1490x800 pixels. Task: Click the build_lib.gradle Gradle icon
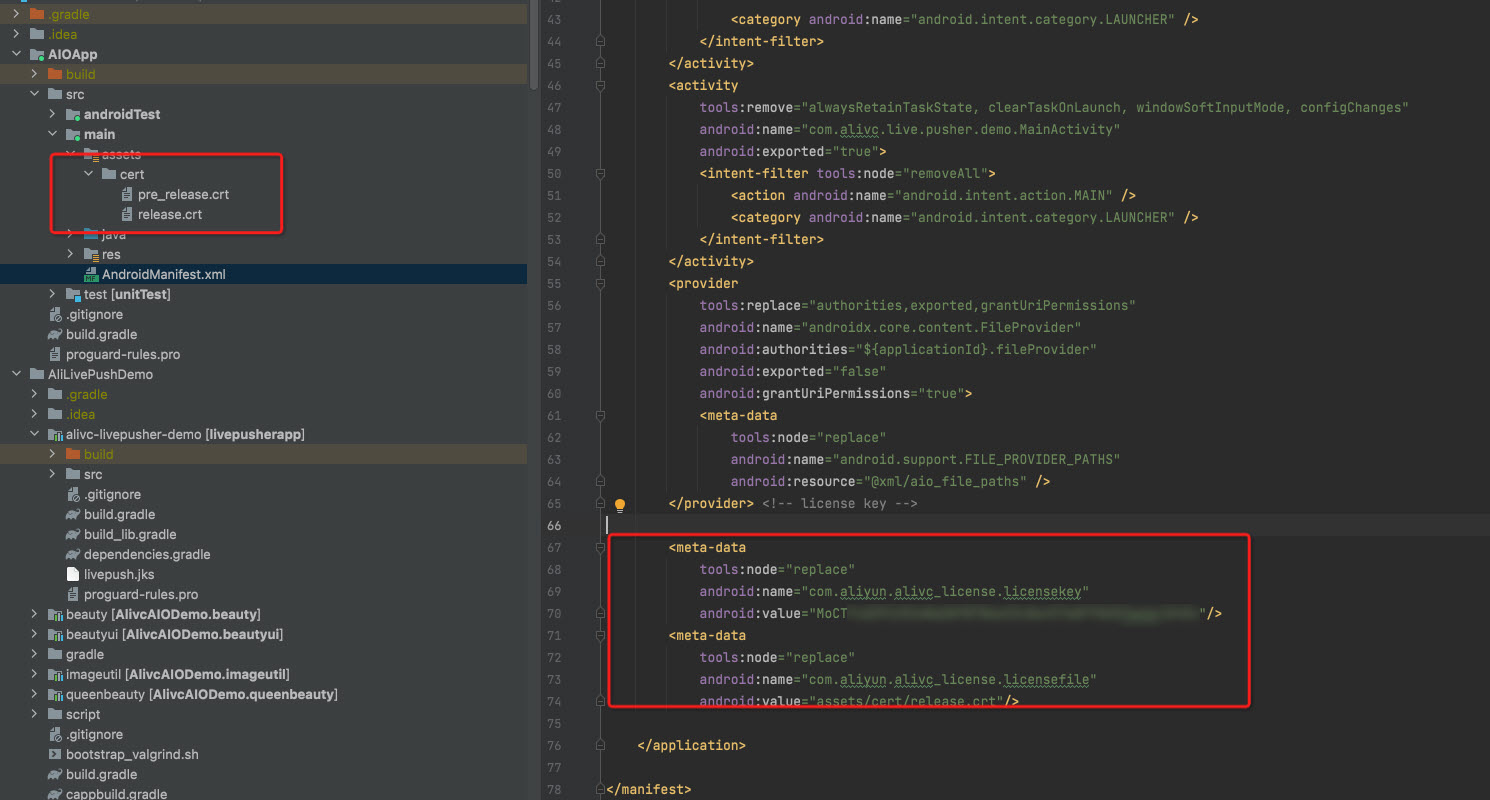point(73,534)
